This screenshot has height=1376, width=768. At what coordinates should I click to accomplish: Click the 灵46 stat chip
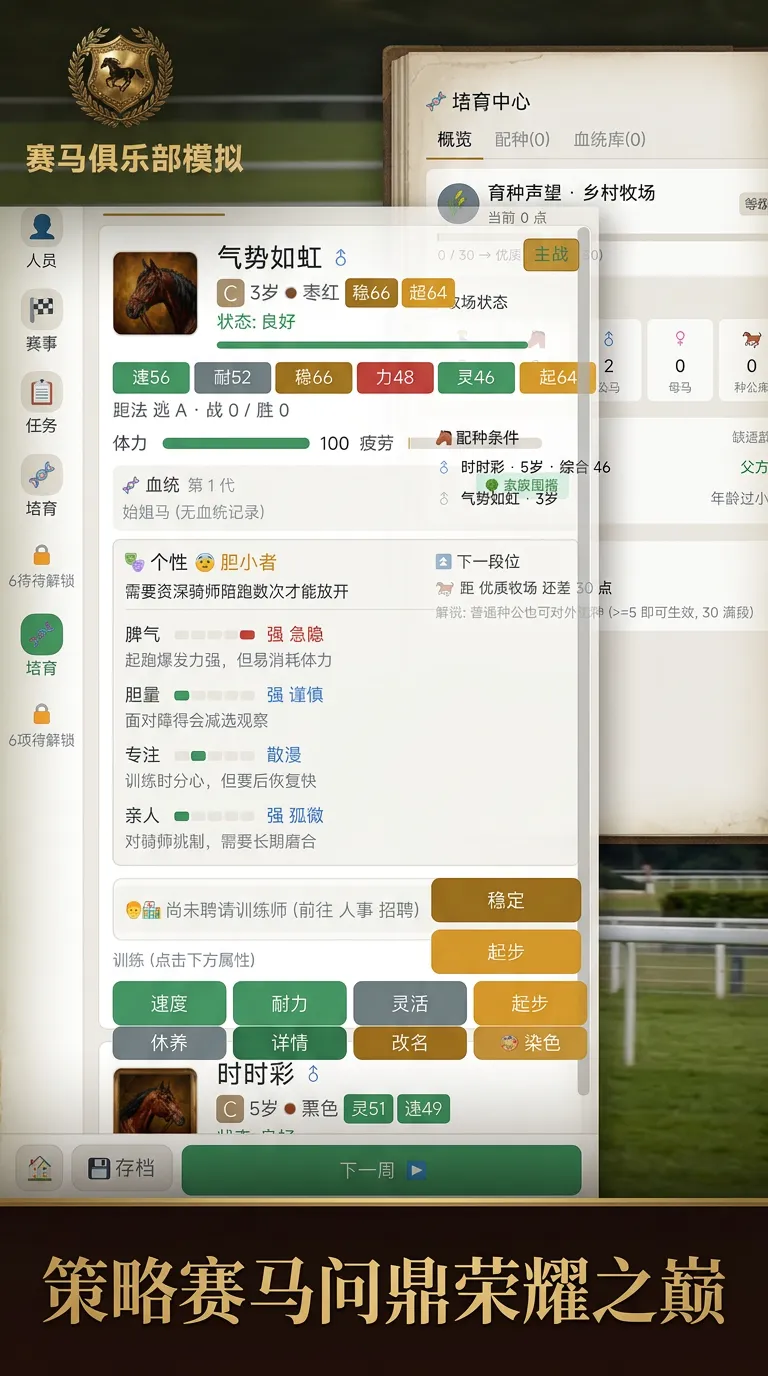click(476, 377)
